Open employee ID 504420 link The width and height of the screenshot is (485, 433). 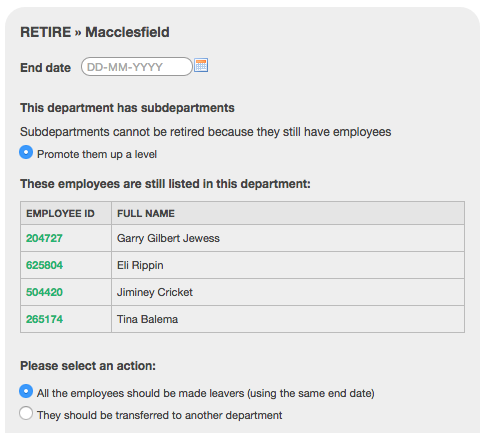coord(44,292)
